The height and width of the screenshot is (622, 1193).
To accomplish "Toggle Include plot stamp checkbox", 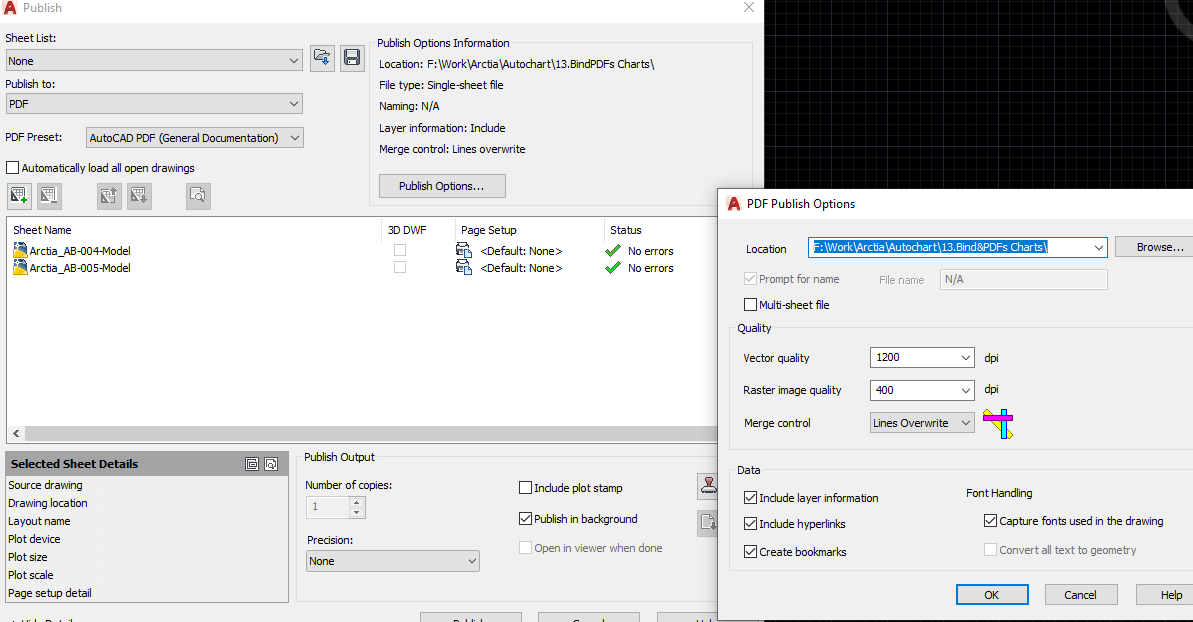I will 525,488.
